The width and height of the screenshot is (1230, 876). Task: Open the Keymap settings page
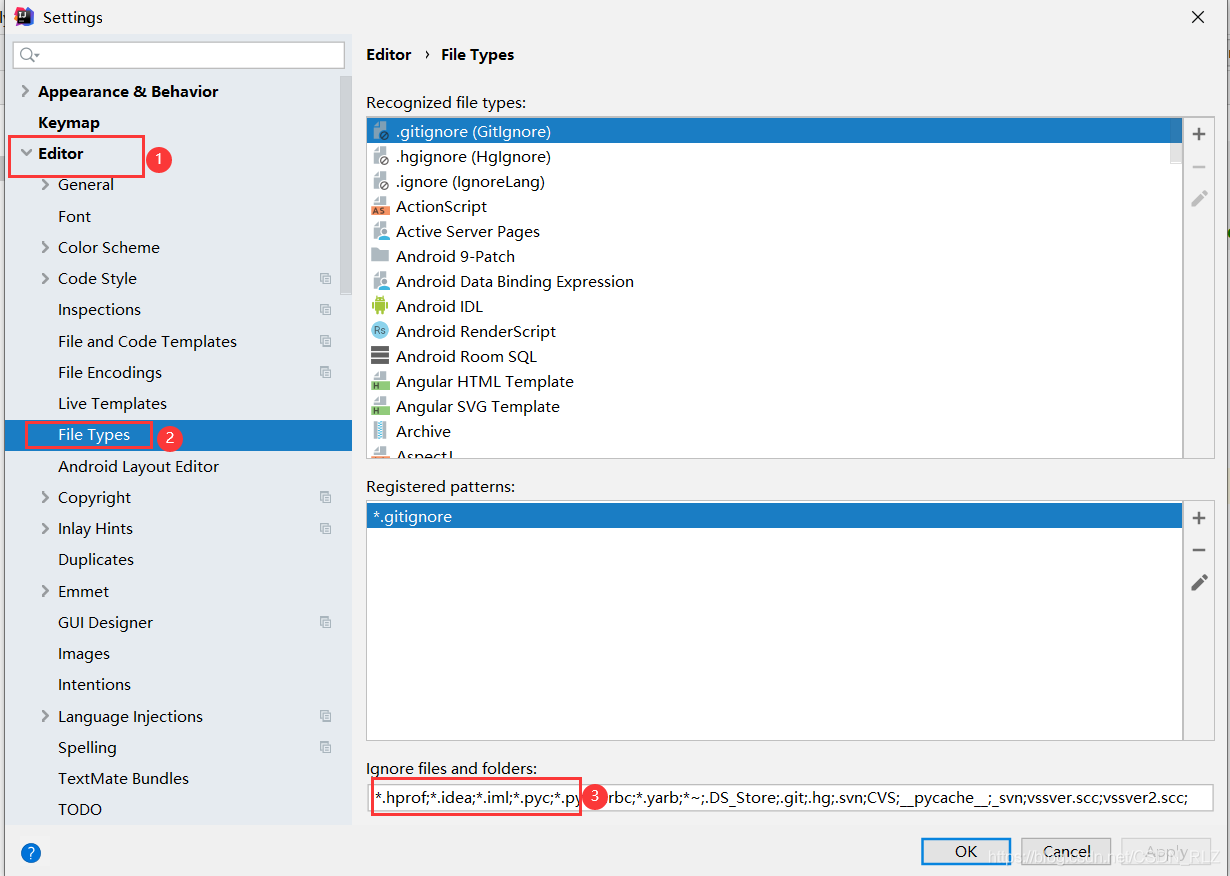pyautogui.click(x=69, y=122)
